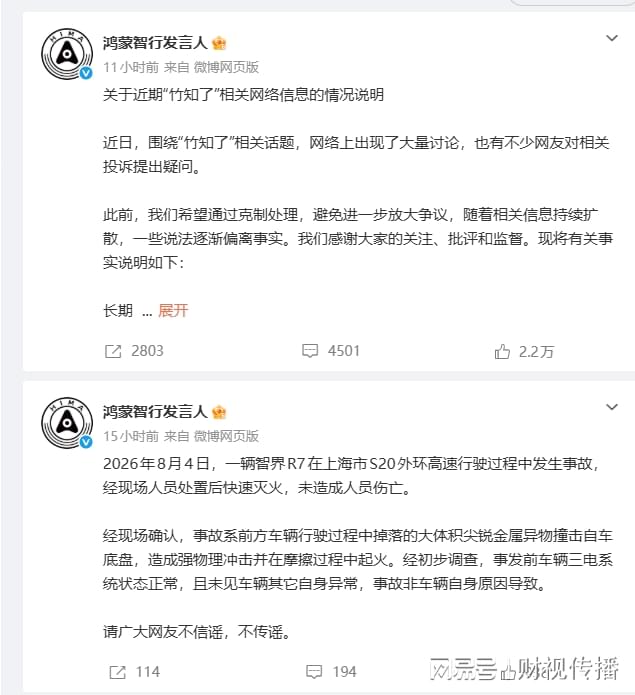The image size is (635, 695).
Task: Expand second post's options chevron menu
Action: [612, 407]
